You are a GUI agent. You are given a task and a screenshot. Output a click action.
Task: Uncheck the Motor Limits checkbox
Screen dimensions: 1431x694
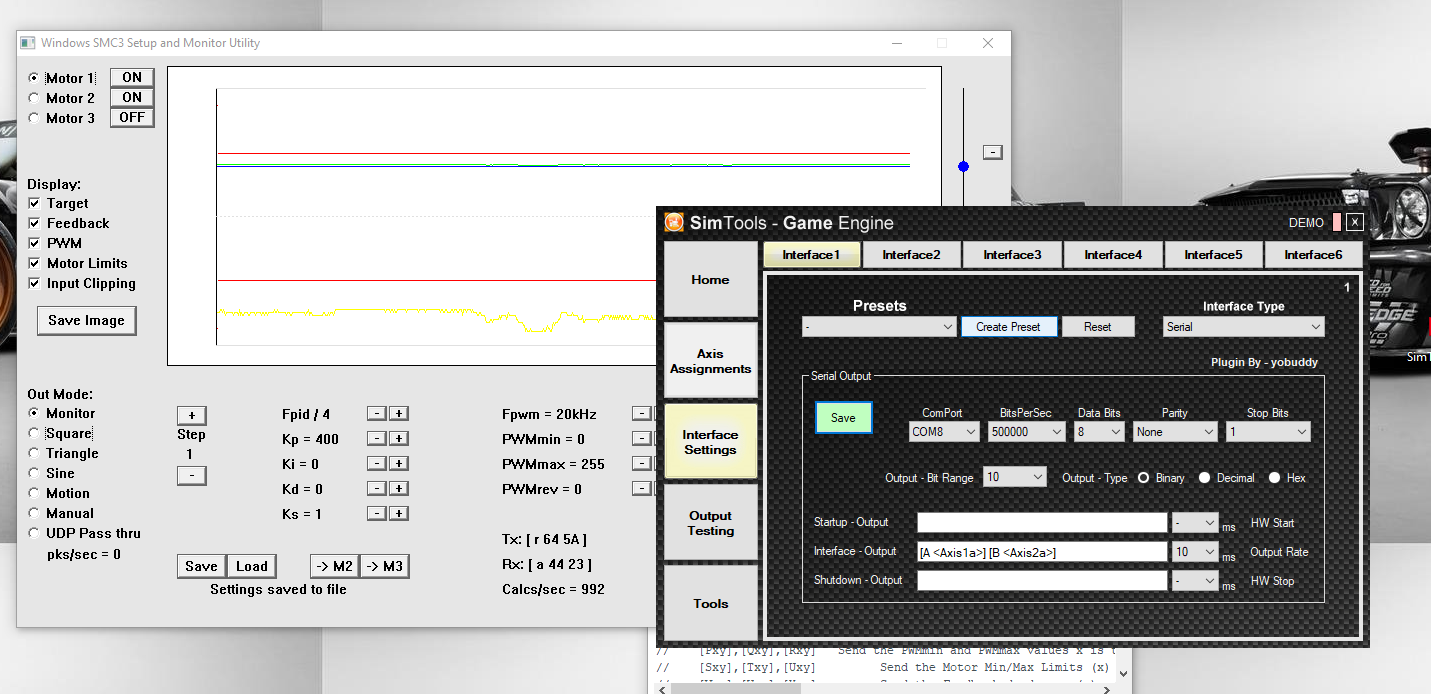(x=34, y=264)
